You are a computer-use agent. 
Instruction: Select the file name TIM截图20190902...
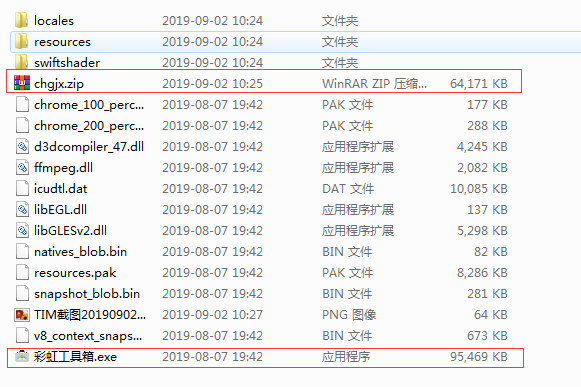[x=90, y=315]
